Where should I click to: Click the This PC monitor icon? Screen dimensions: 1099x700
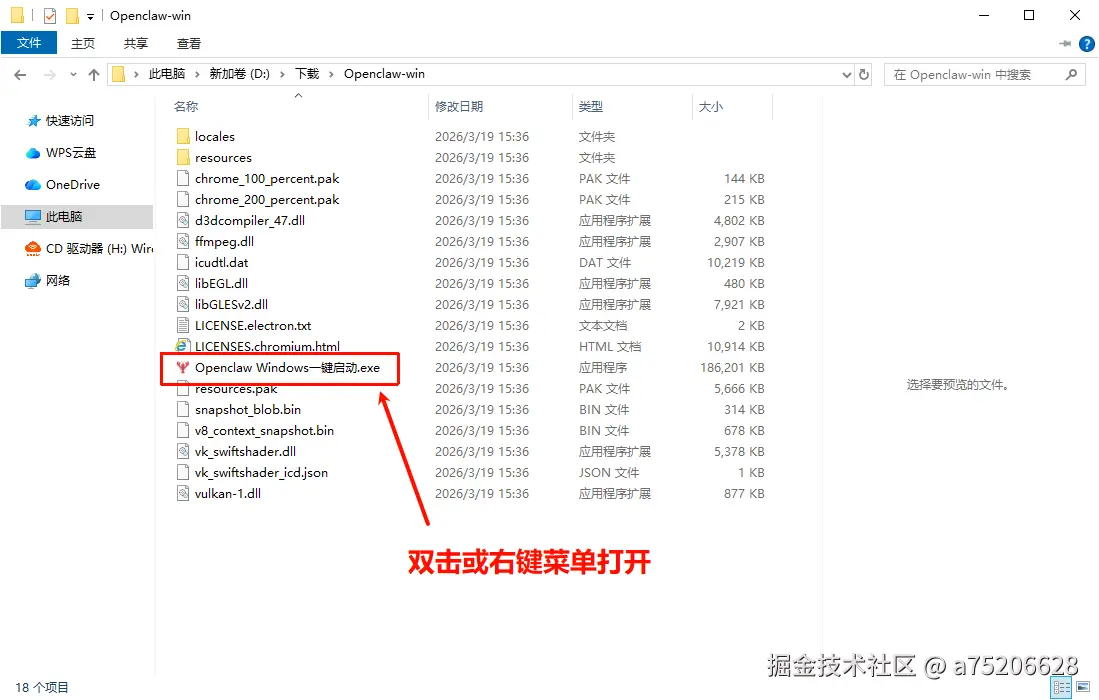click(x=33, y=217)
